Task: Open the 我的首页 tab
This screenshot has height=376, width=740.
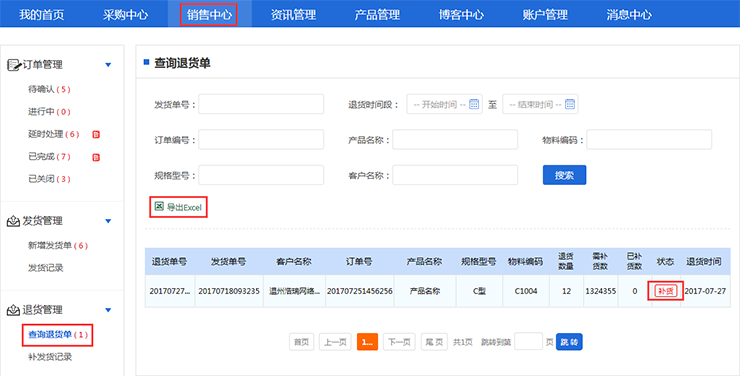Action: (x=42, y=14)
